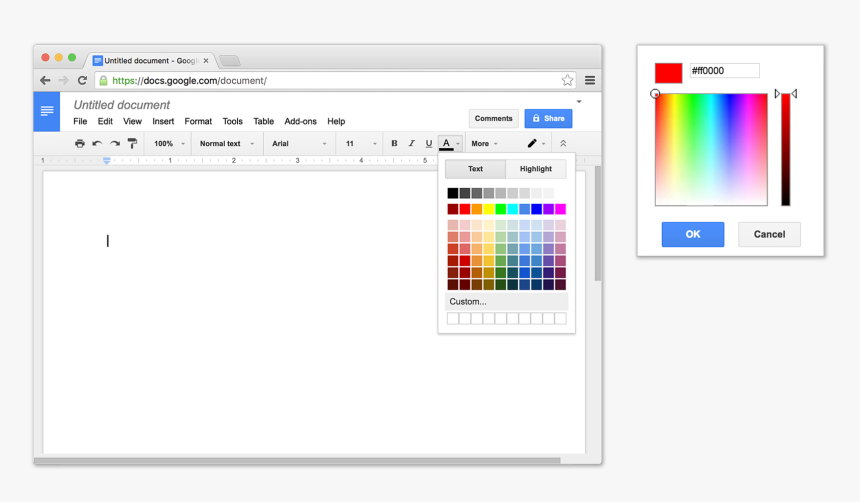Toggle bold formatting

394,144
